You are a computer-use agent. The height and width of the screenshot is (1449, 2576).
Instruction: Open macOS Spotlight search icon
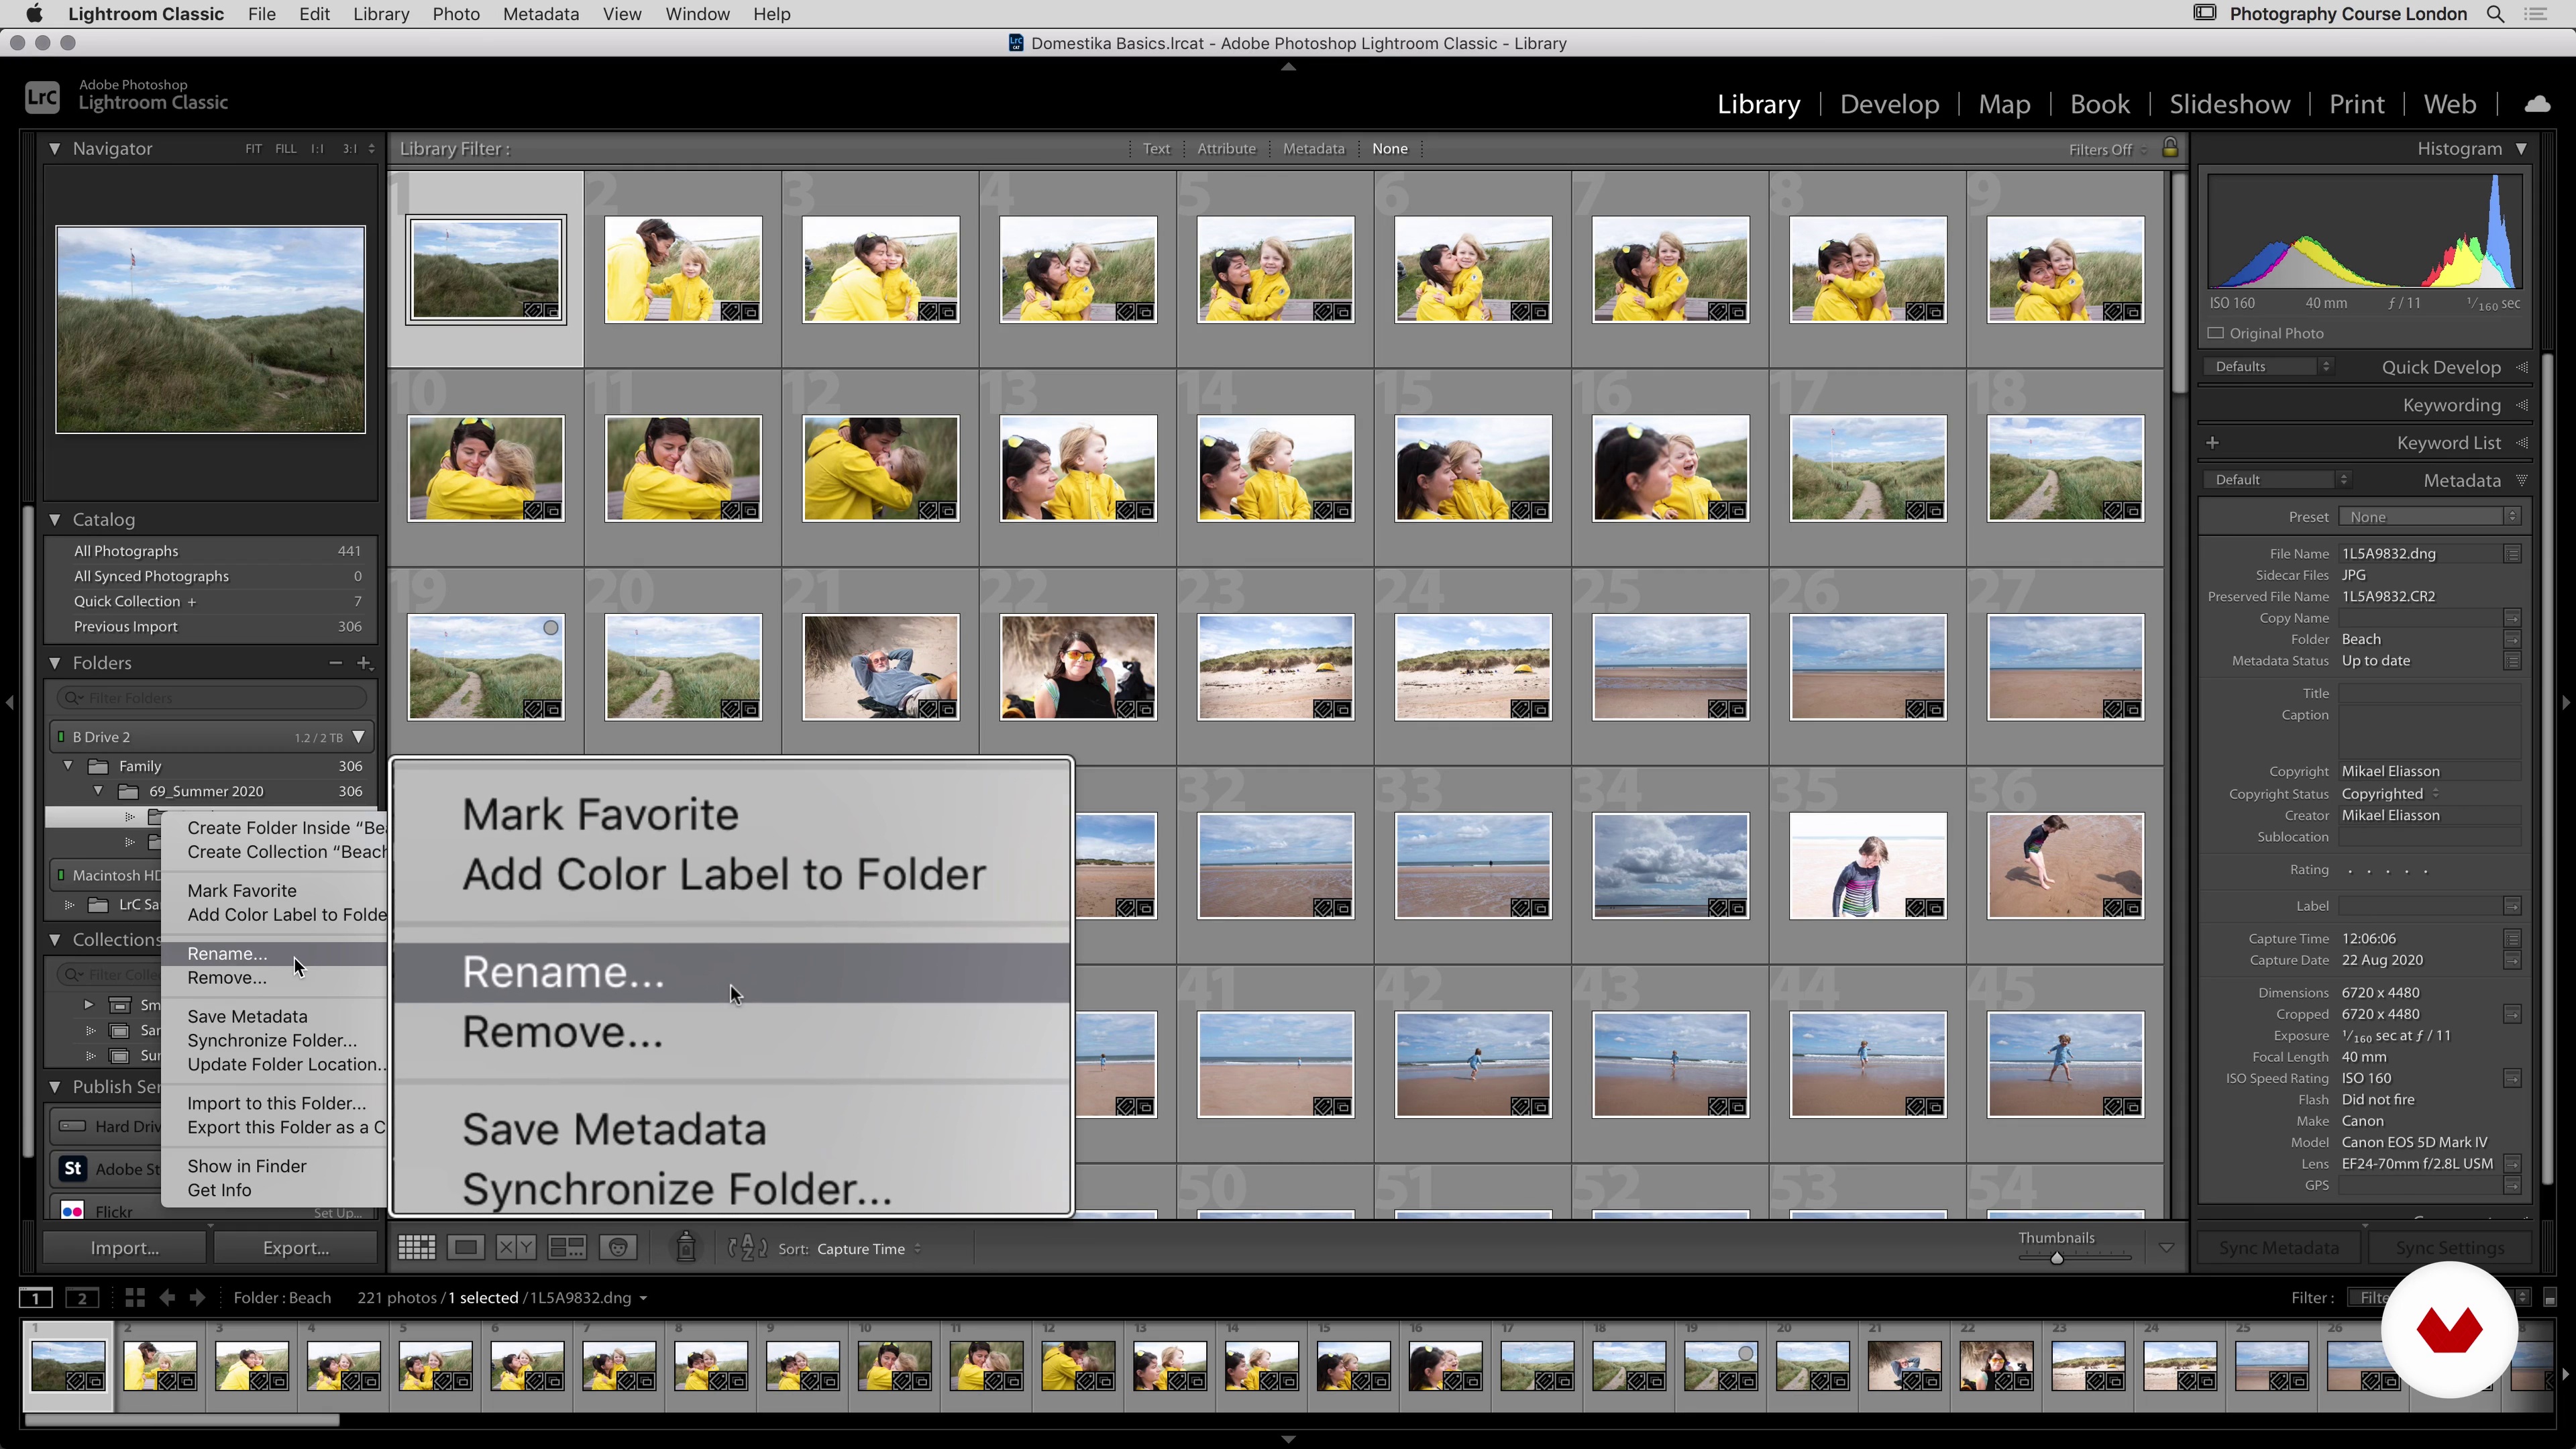(x=2496, y=14)
